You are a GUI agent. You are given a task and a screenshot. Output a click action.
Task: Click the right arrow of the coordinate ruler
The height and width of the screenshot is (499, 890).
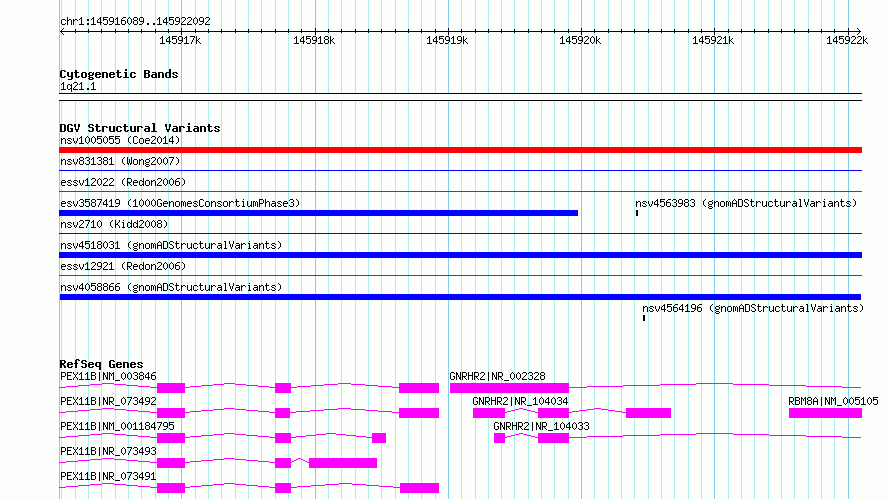[x=858, y=31]
